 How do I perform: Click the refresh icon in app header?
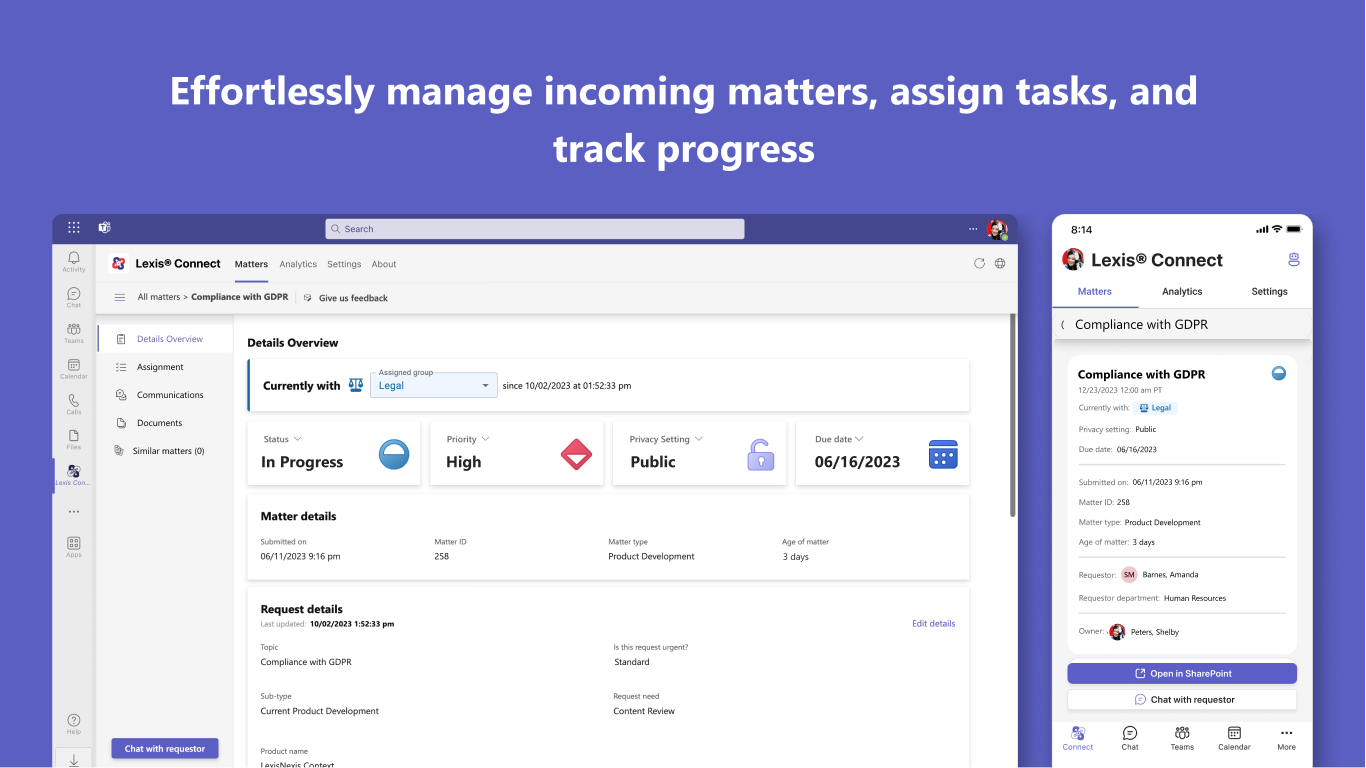[x=979, y=264]
